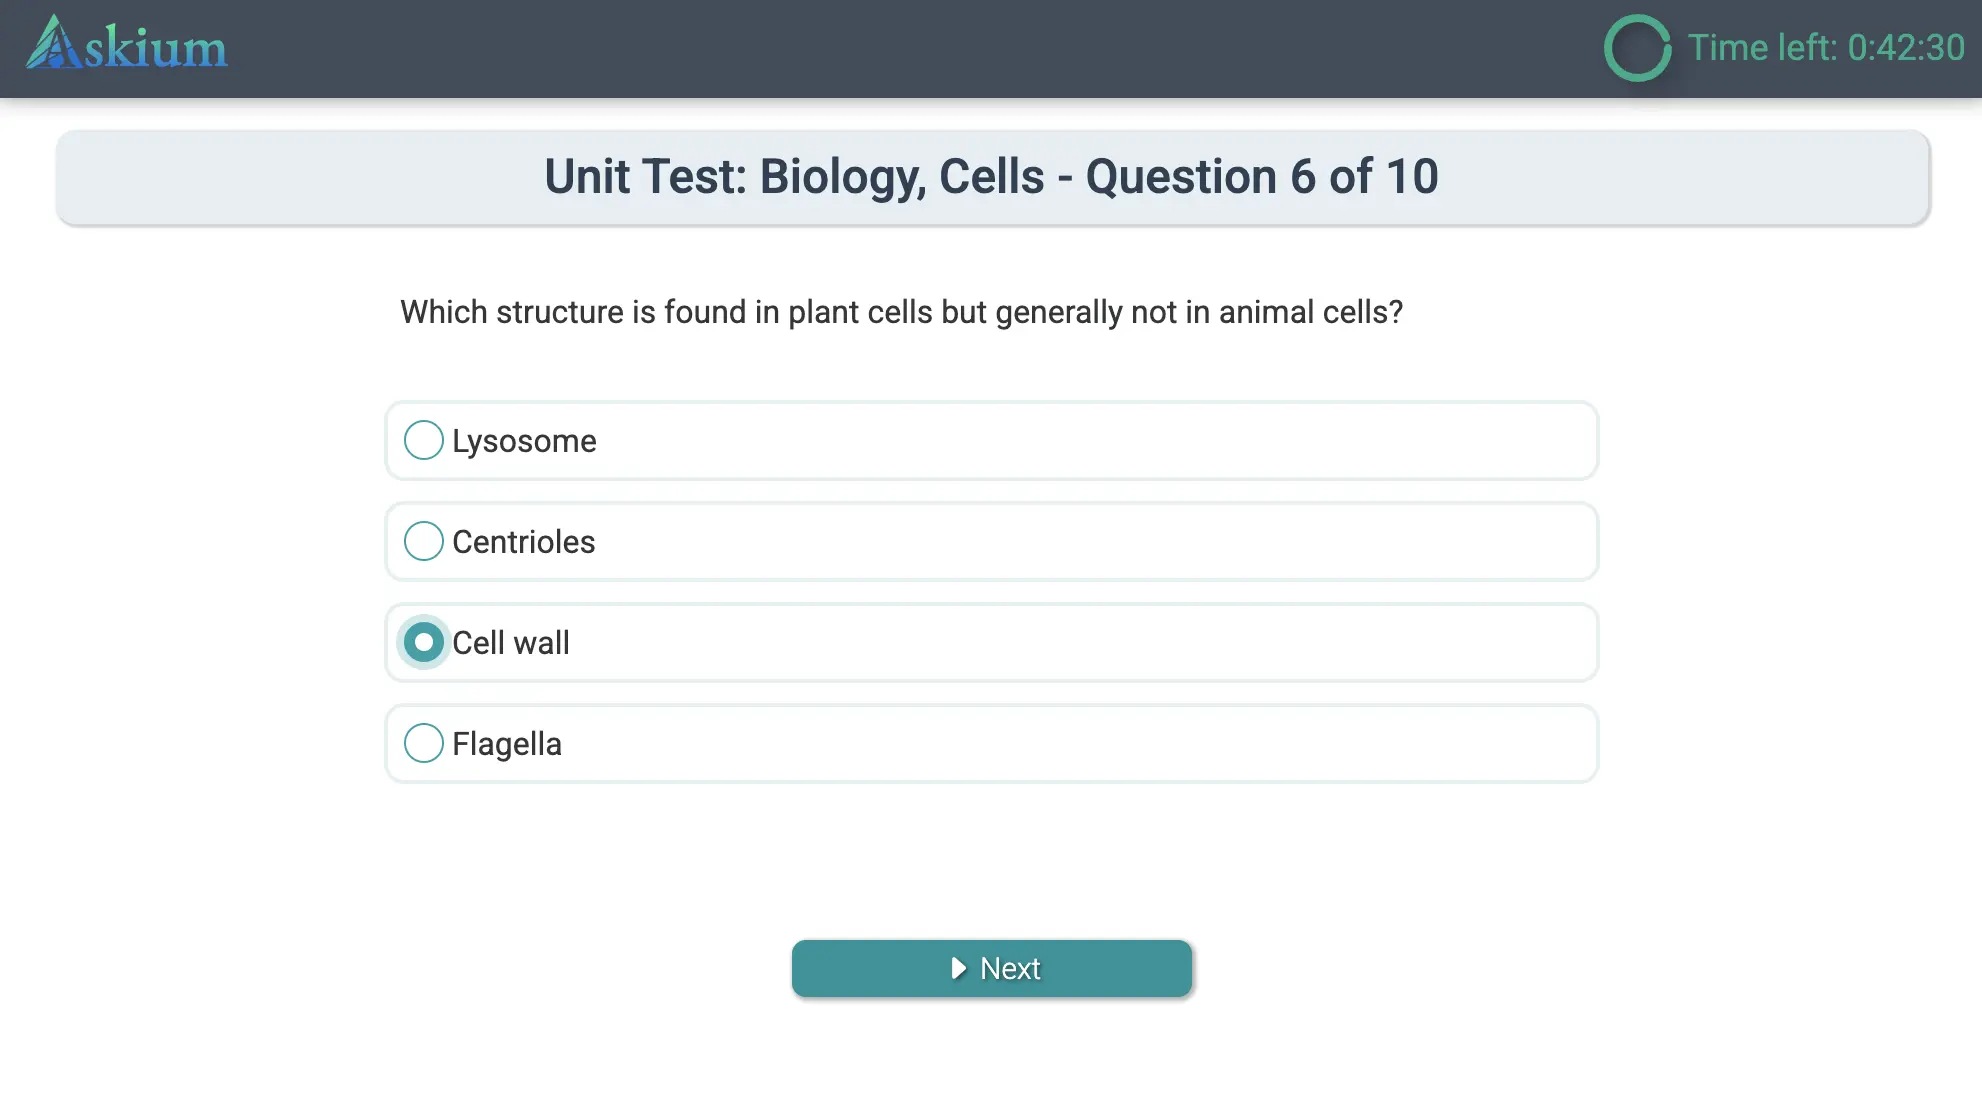The height and width of the screenshot is (1112, 1982).
Task: Select the Centrioles radio button
Action: coord(424,541)
